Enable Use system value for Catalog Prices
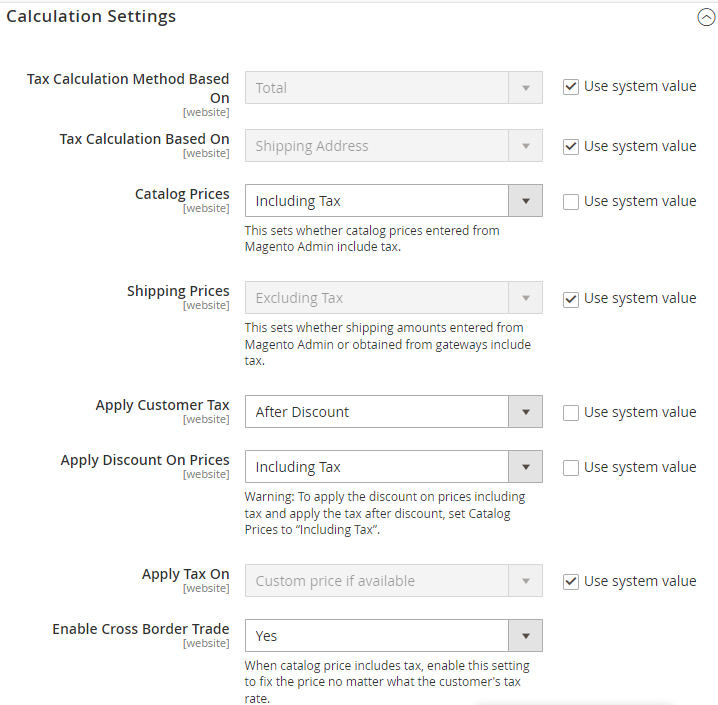 (x=571, y=201)
